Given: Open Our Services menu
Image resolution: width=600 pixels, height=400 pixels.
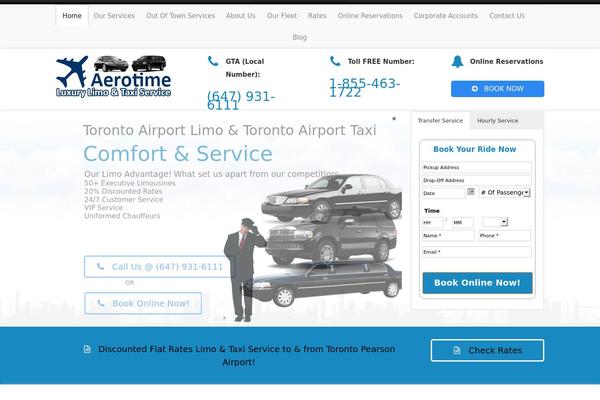Looking at the screenshot, I should [x=114, y=16].
